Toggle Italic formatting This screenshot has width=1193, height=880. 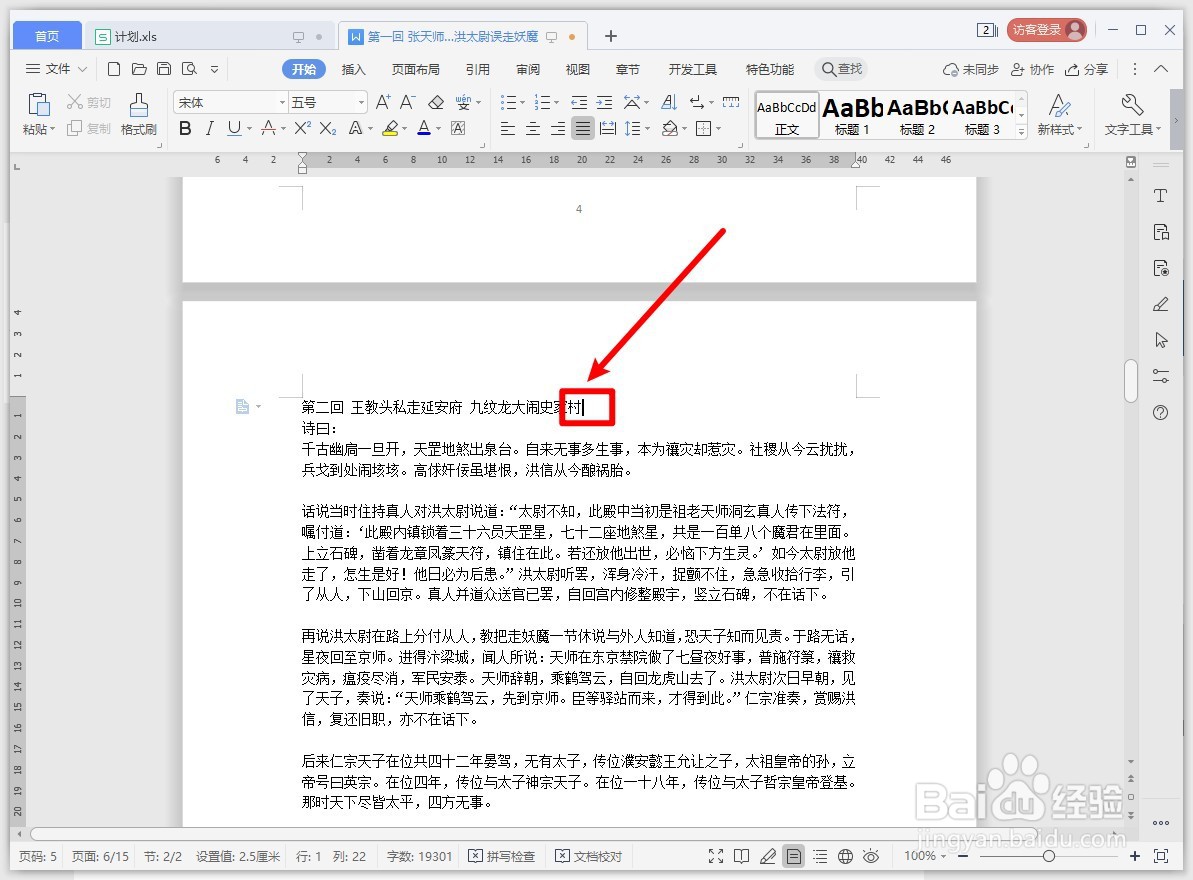point(209,129)
